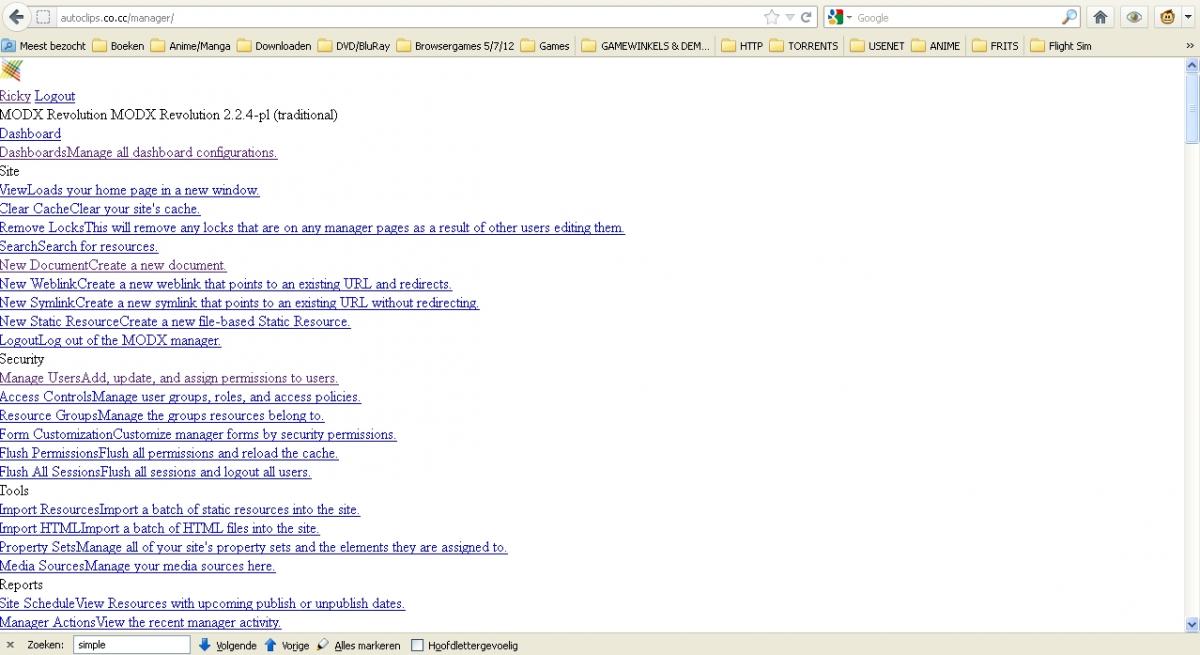Viewport: 1200px width, 655px height.
Task: Open the Manage Users link
Action: coord(169,378)
